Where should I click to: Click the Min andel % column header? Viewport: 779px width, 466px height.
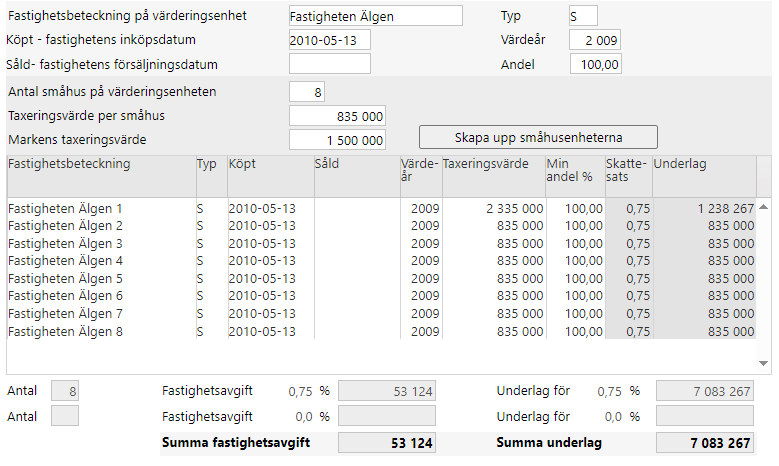coord(575,176)
